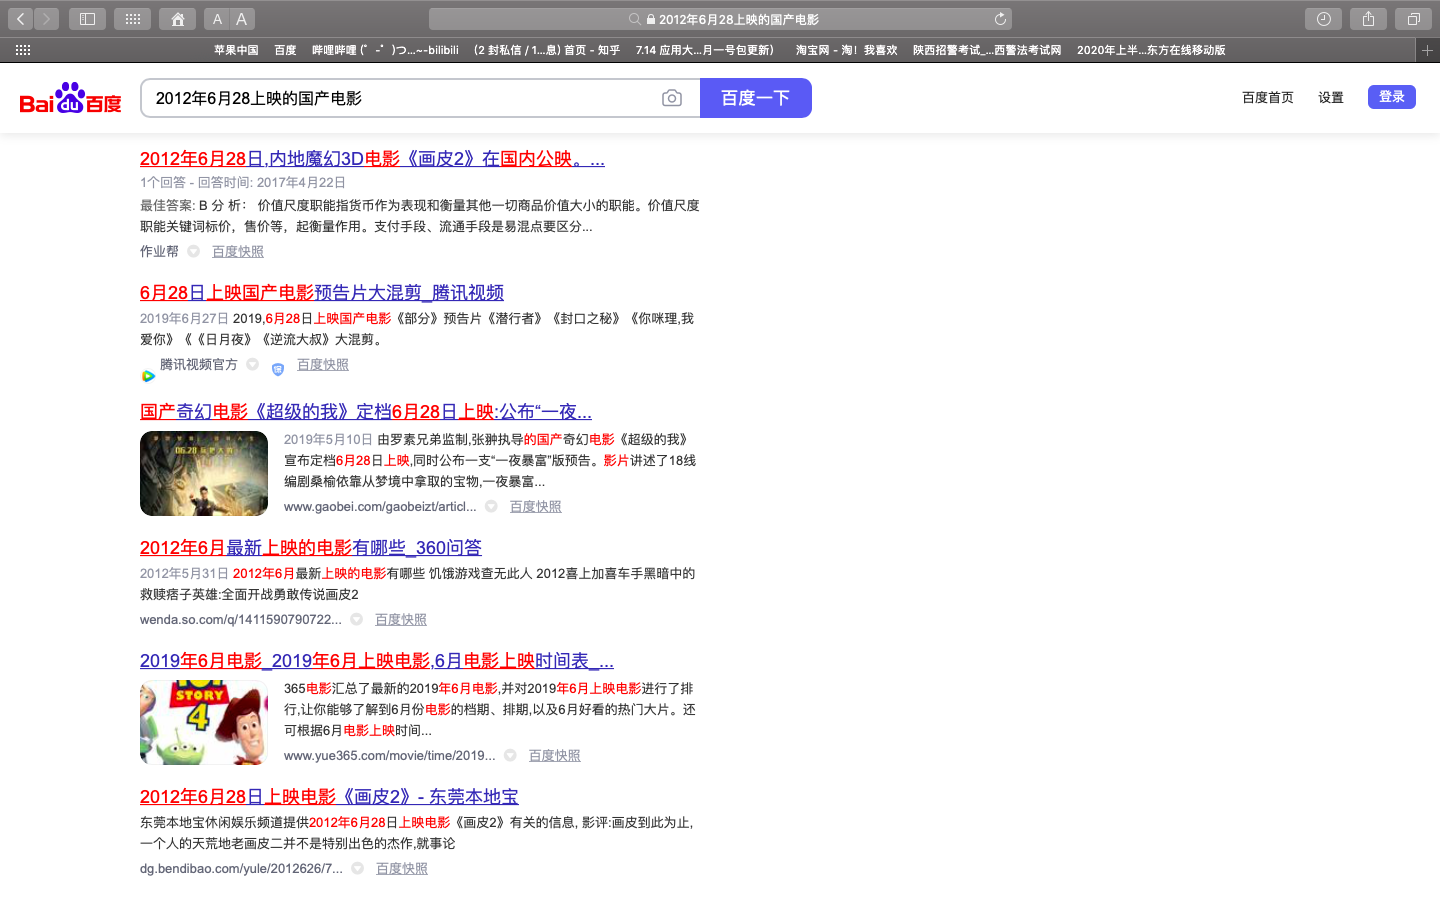Open the 百度首页 link
This screenshot has width=1440, height=900.
[x=1268, y=97]
